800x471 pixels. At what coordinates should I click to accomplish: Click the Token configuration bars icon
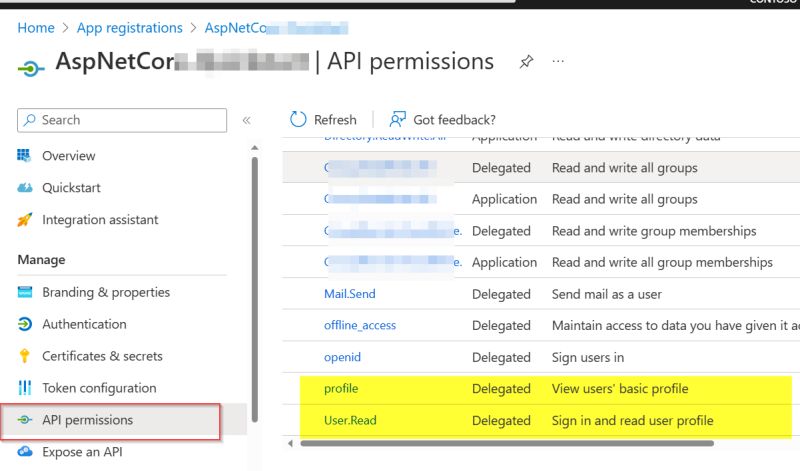24,388
